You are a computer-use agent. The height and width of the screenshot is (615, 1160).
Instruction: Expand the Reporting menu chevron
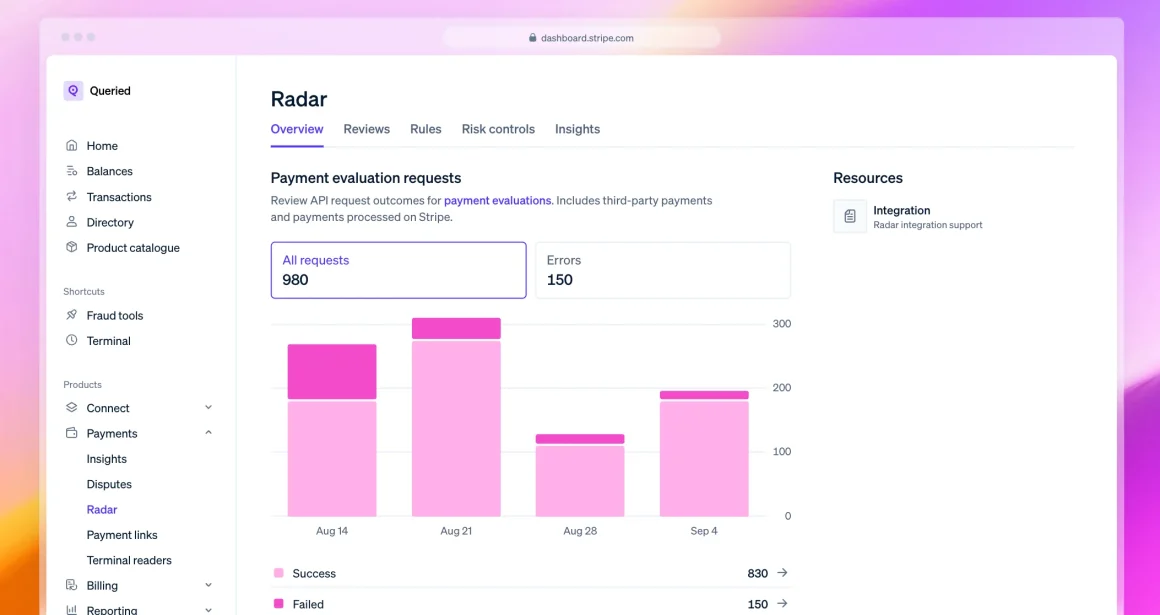[209, 611]
